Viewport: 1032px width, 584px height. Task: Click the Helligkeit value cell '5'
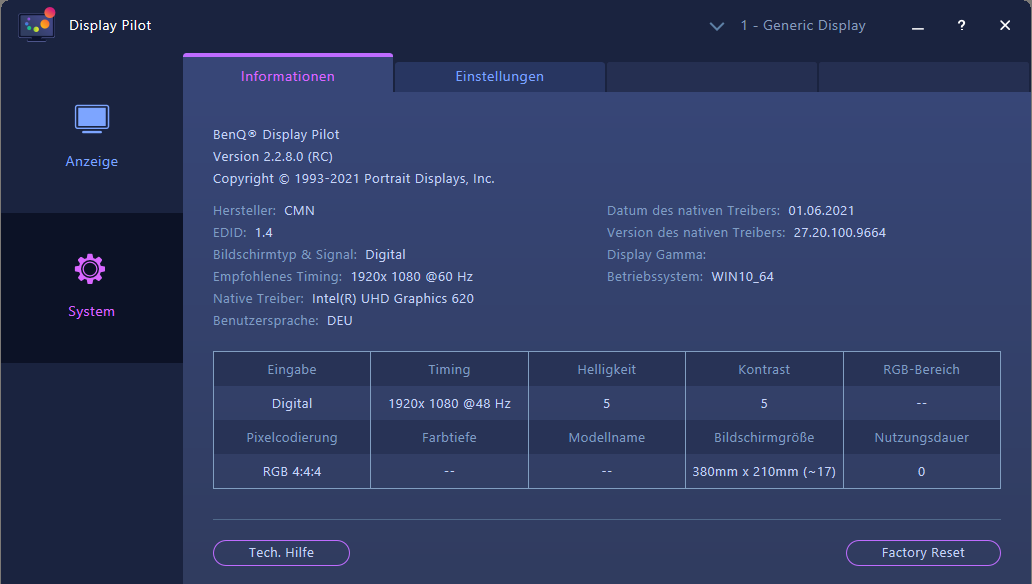pyautogui.click(x=606, y=404)
